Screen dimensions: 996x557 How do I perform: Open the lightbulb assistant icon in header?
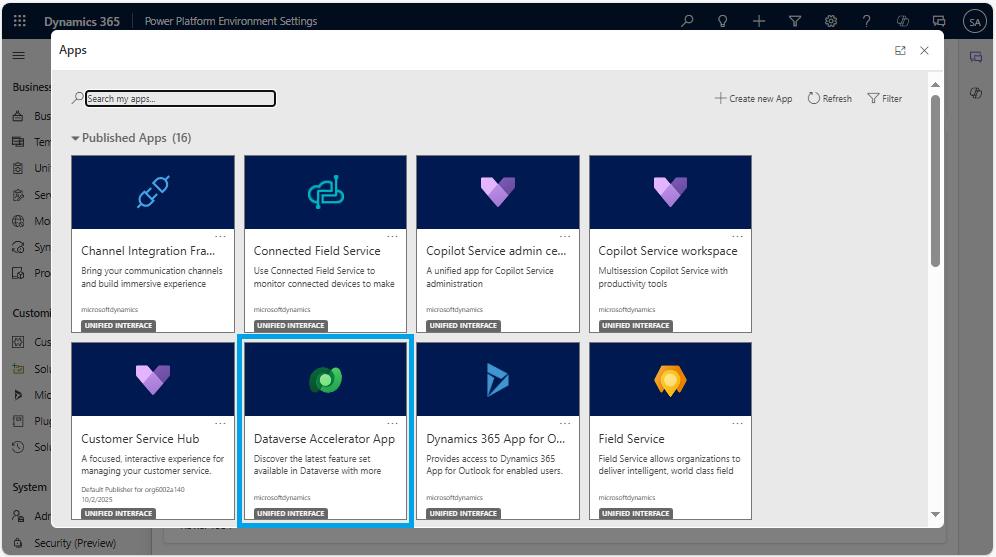(x=722, y=21)
